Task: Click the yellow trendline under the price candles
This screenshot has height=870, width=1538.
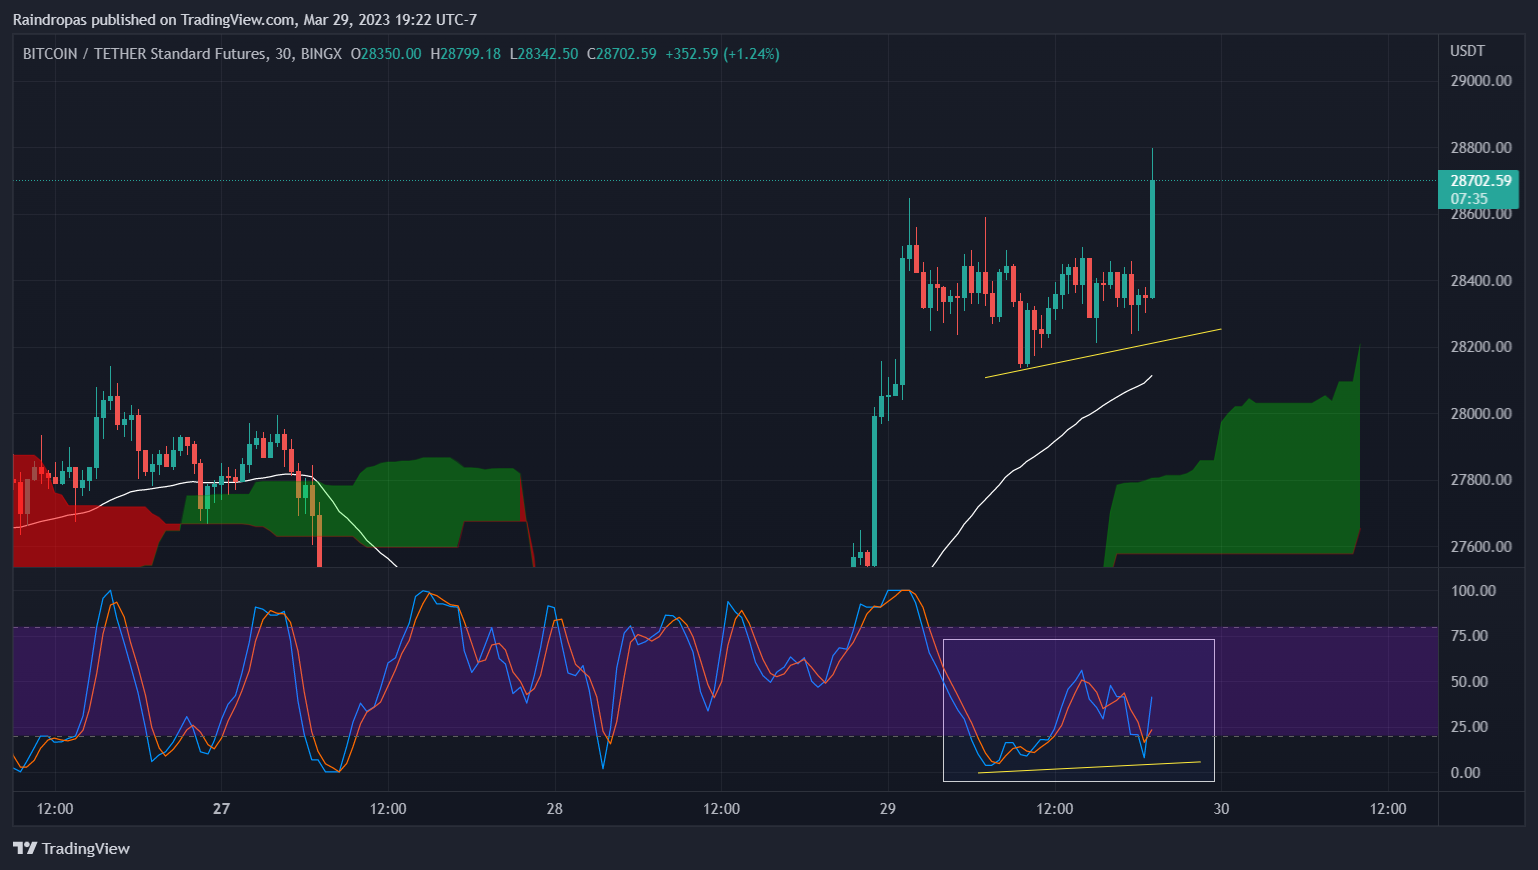Action: (x=1103, y=353)
